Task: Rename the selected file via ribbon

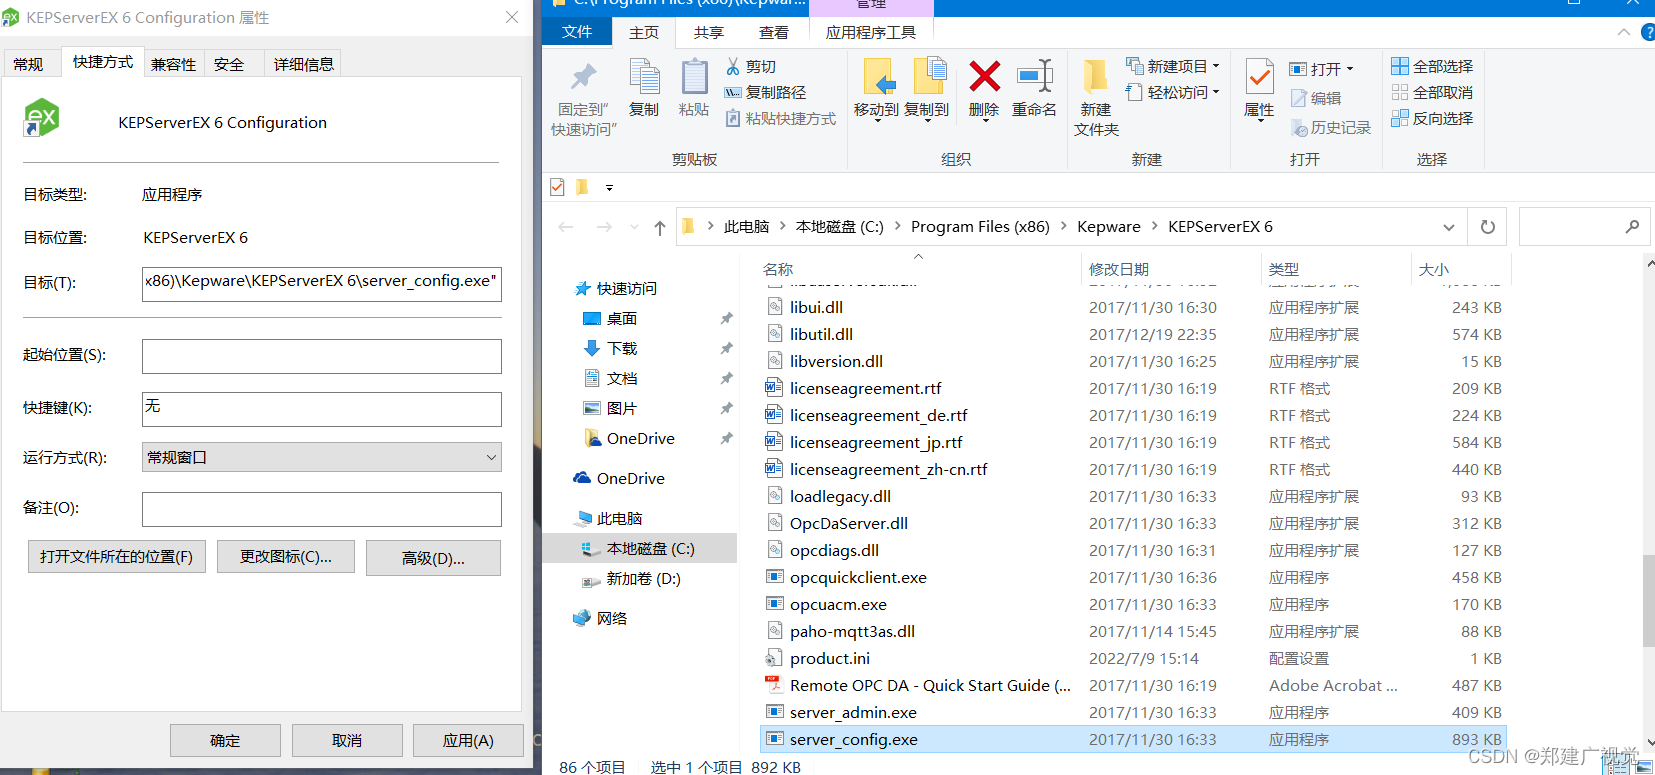Action: [x=1034, y=88]
